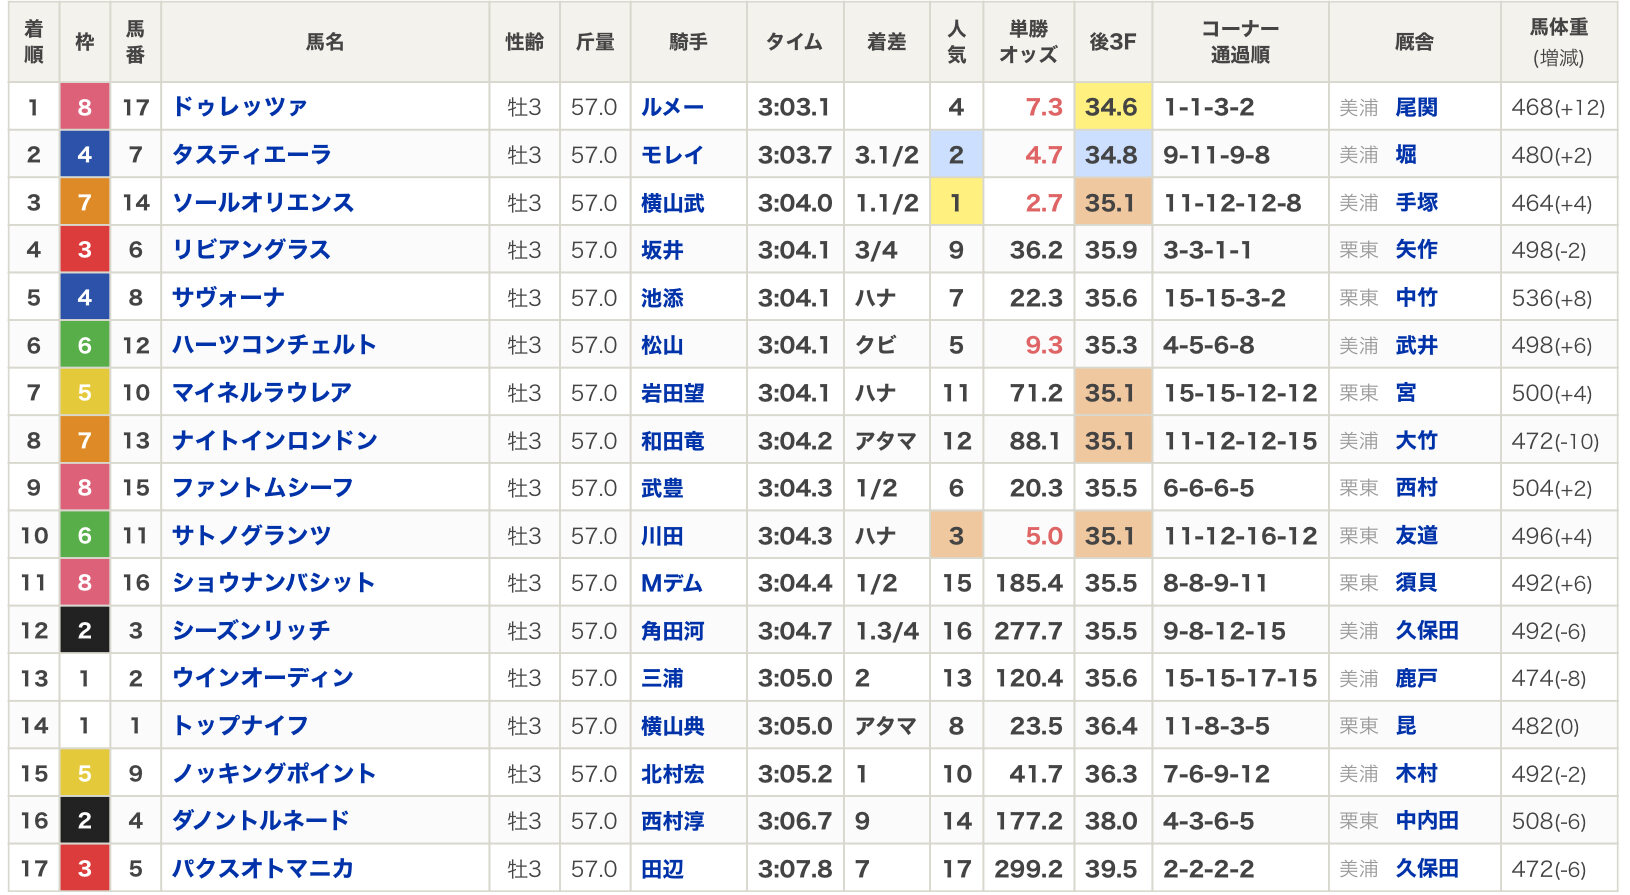Select trainer 友道 link
The height and width of the screenshot is (895, 1630).
pyautogui.click(x=1416, y=536)
